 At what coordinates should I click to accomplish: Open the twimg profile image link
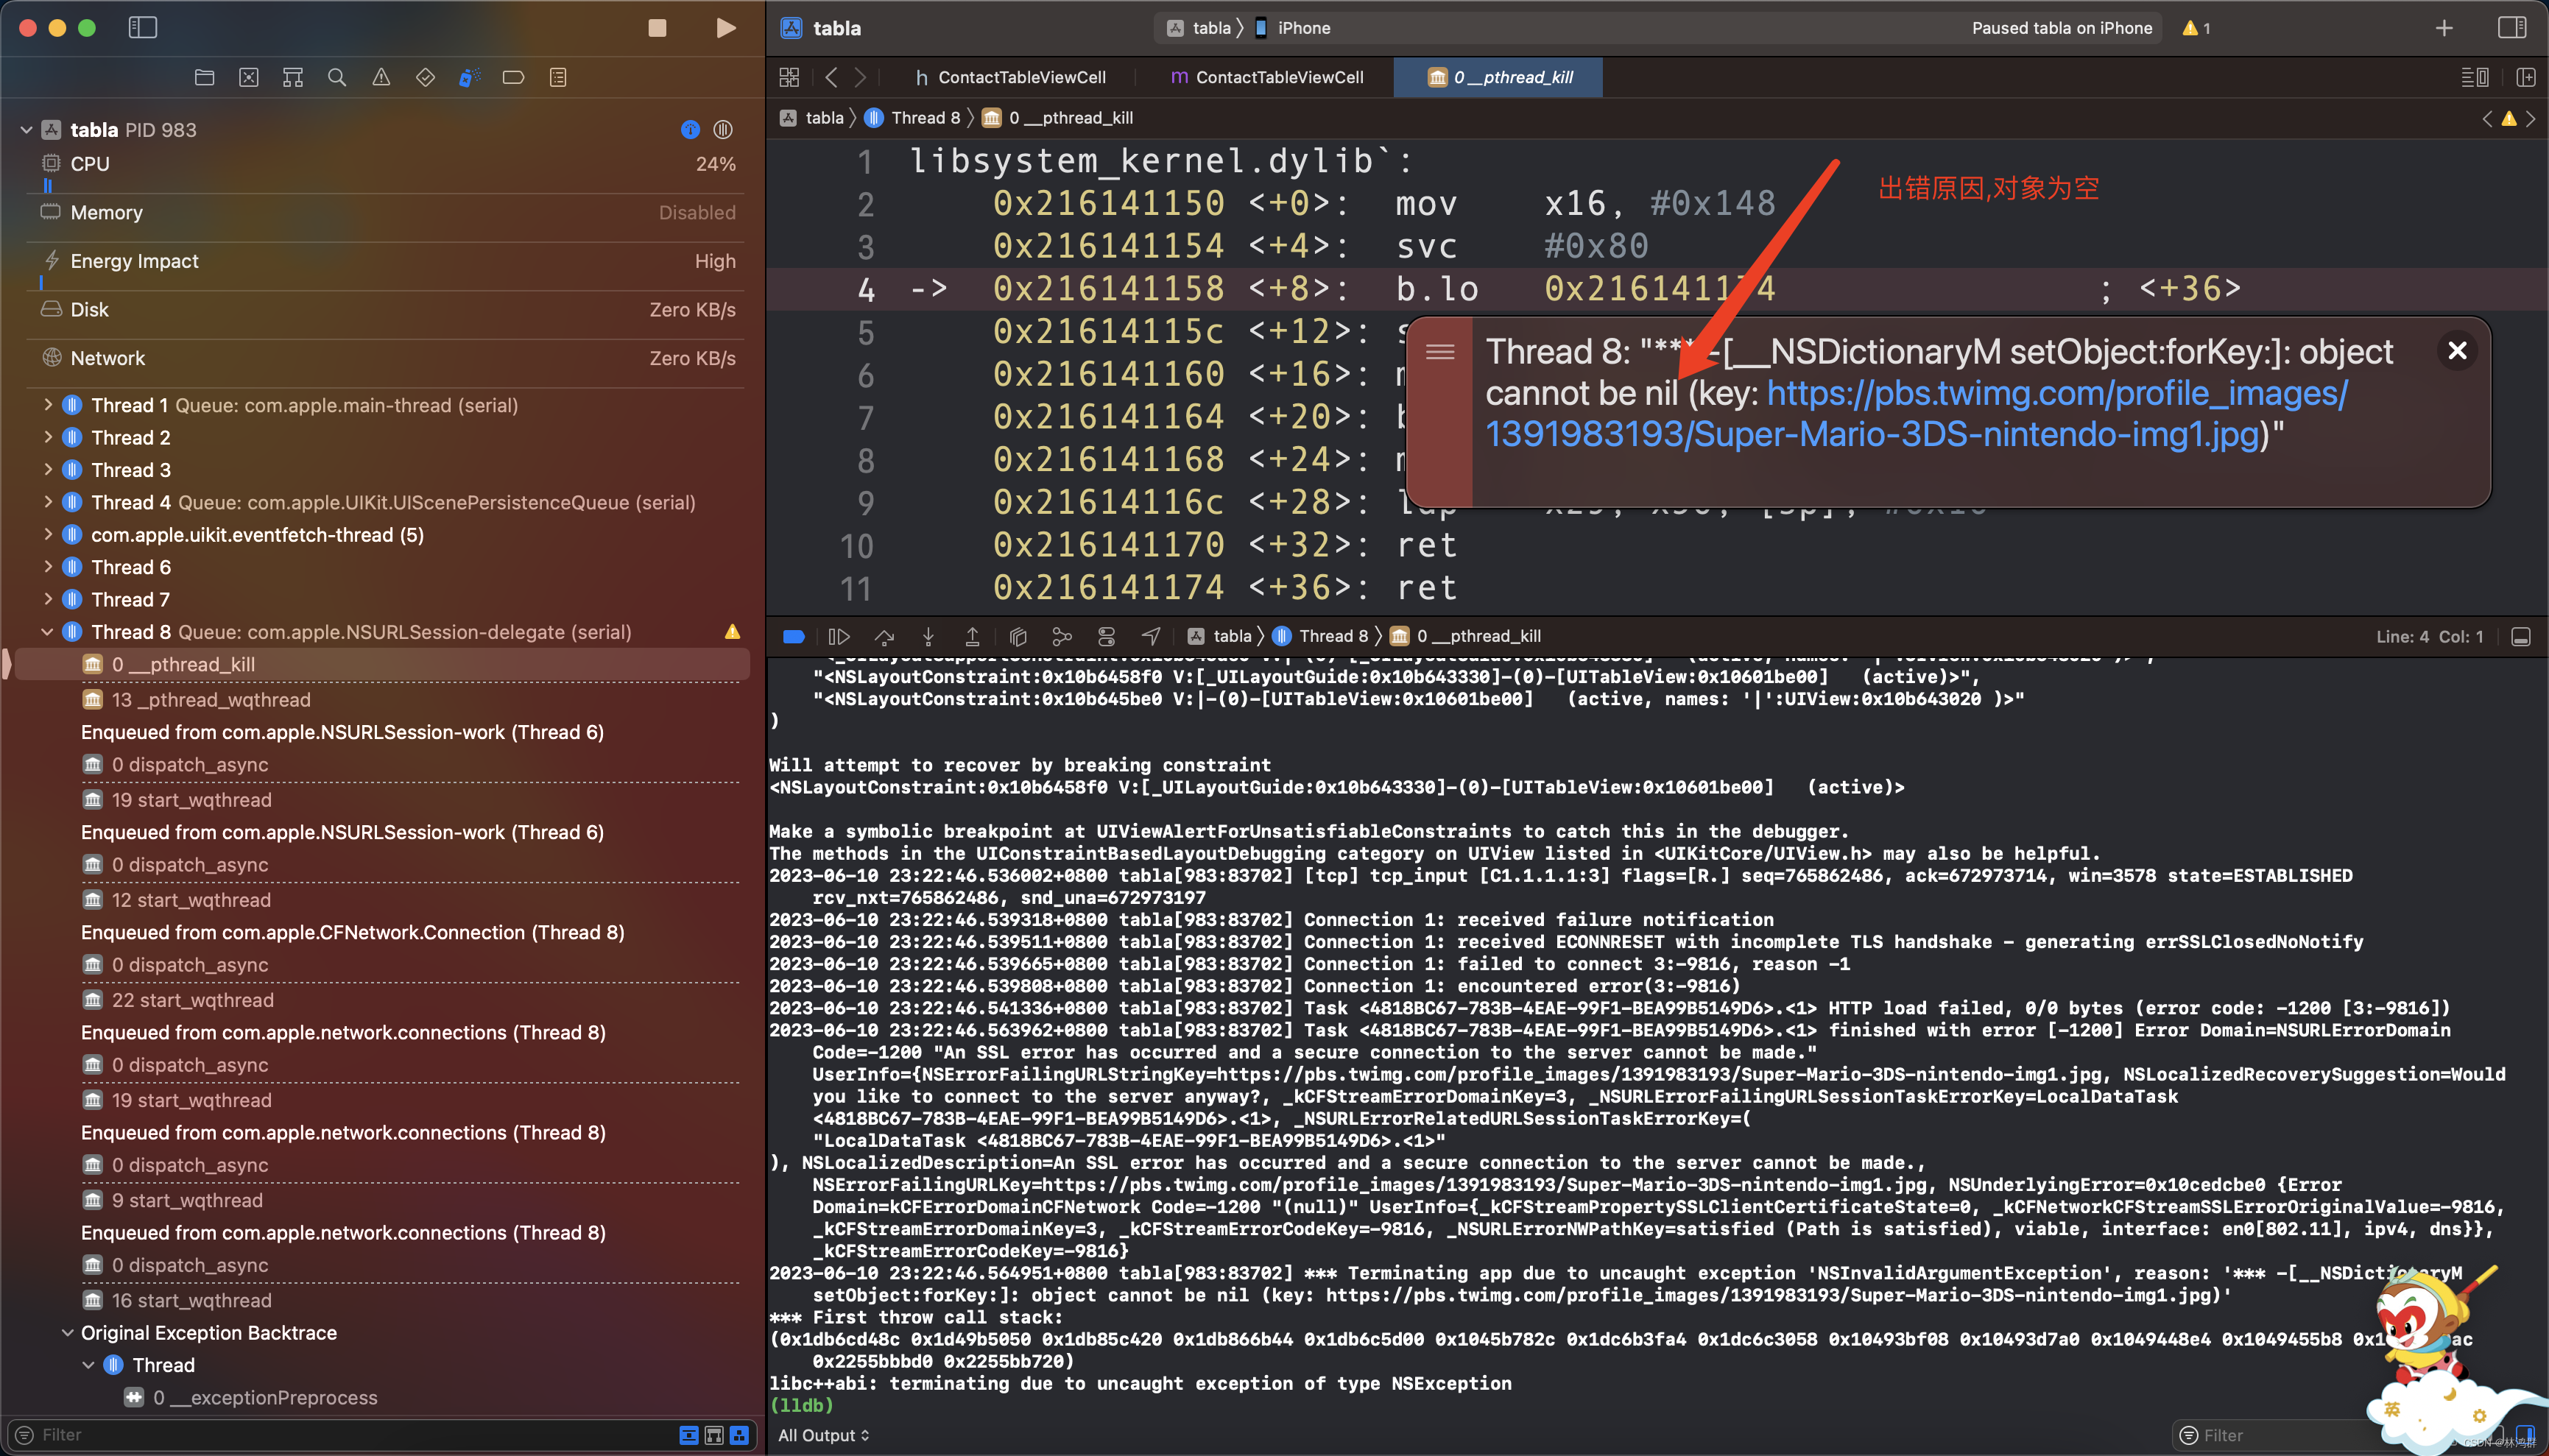pyautogui.click(x=2056, y=394)
